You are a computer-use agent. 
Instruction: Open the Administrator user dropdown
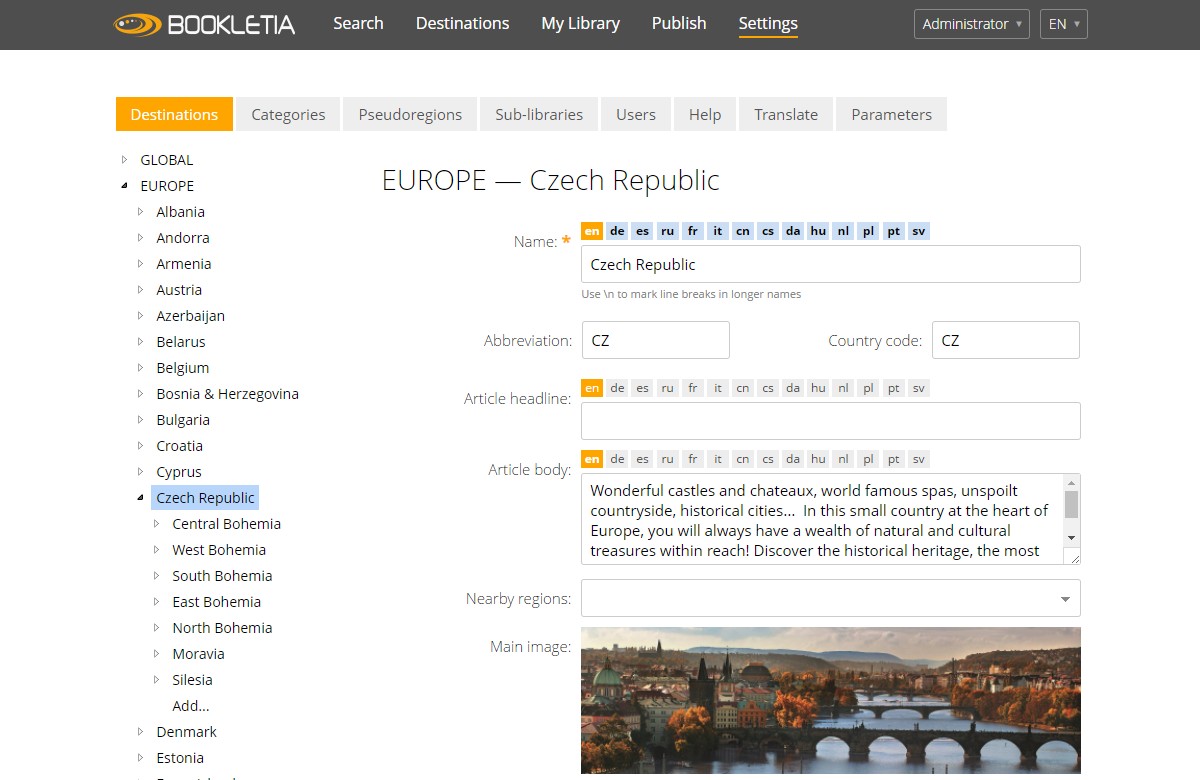[x=972, y=24]
